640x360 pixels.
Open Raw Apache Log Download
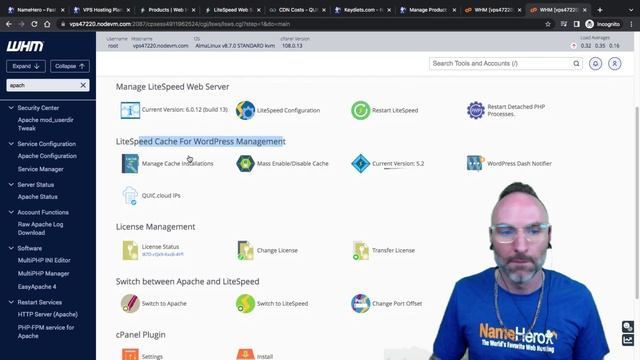[40, 229]
